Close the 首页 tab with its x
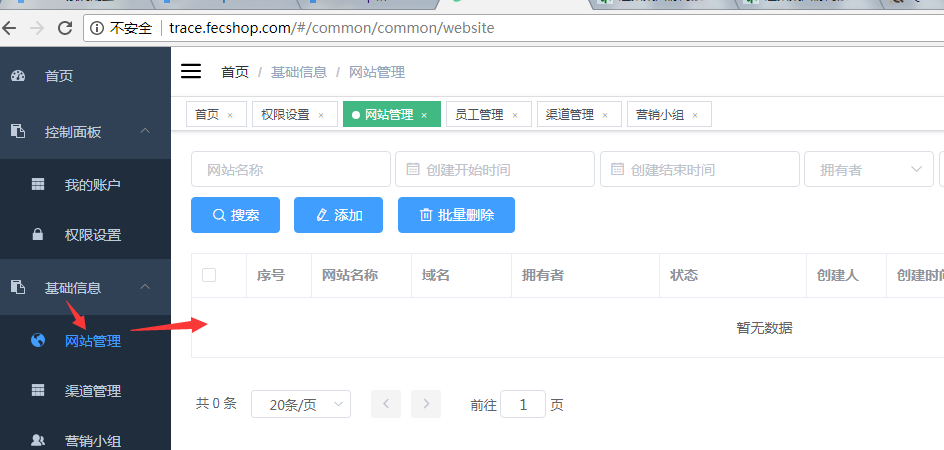This screenshot has width=944, height=450. click(x=230, y=115)
